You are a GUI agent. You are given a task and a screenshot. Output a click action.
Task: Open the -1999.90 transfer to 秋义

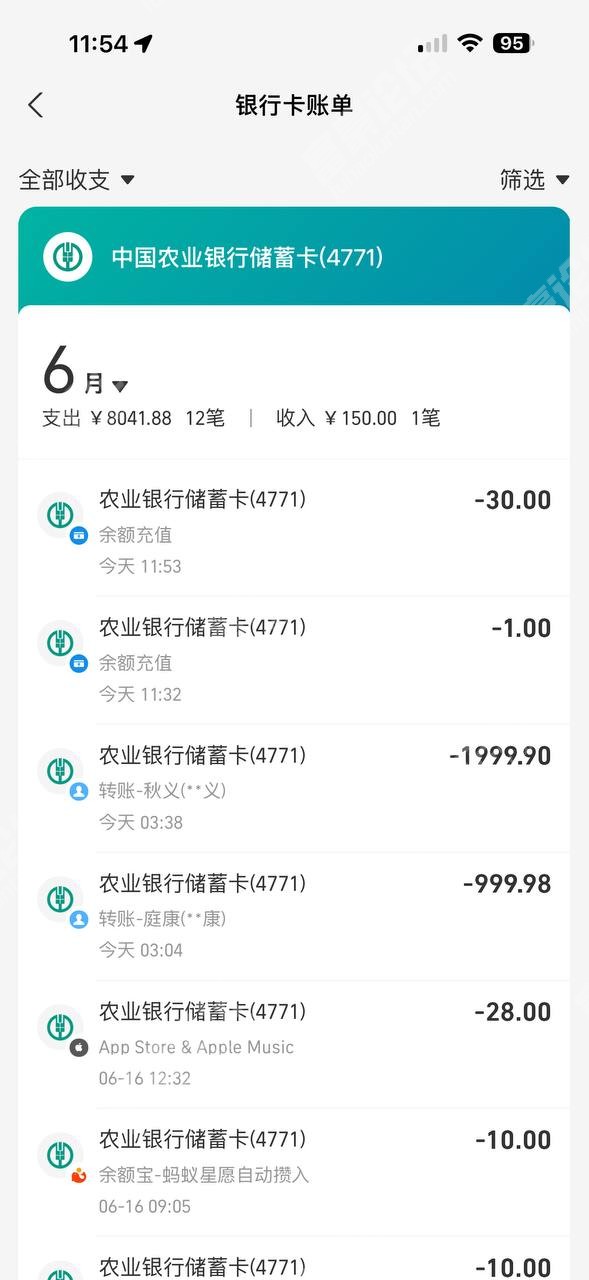(x=294, y=788)
